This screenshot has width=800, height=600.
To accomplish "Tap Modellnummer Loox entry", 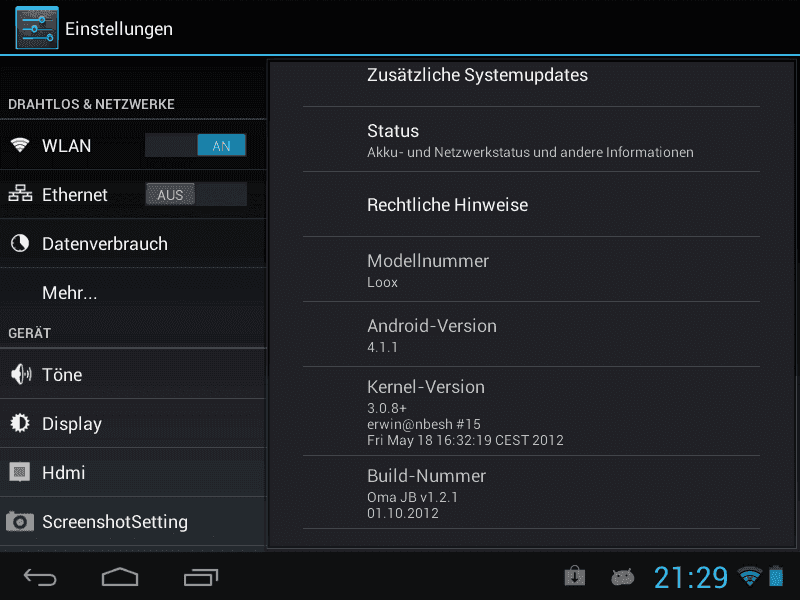I will (x=531, y=269).
